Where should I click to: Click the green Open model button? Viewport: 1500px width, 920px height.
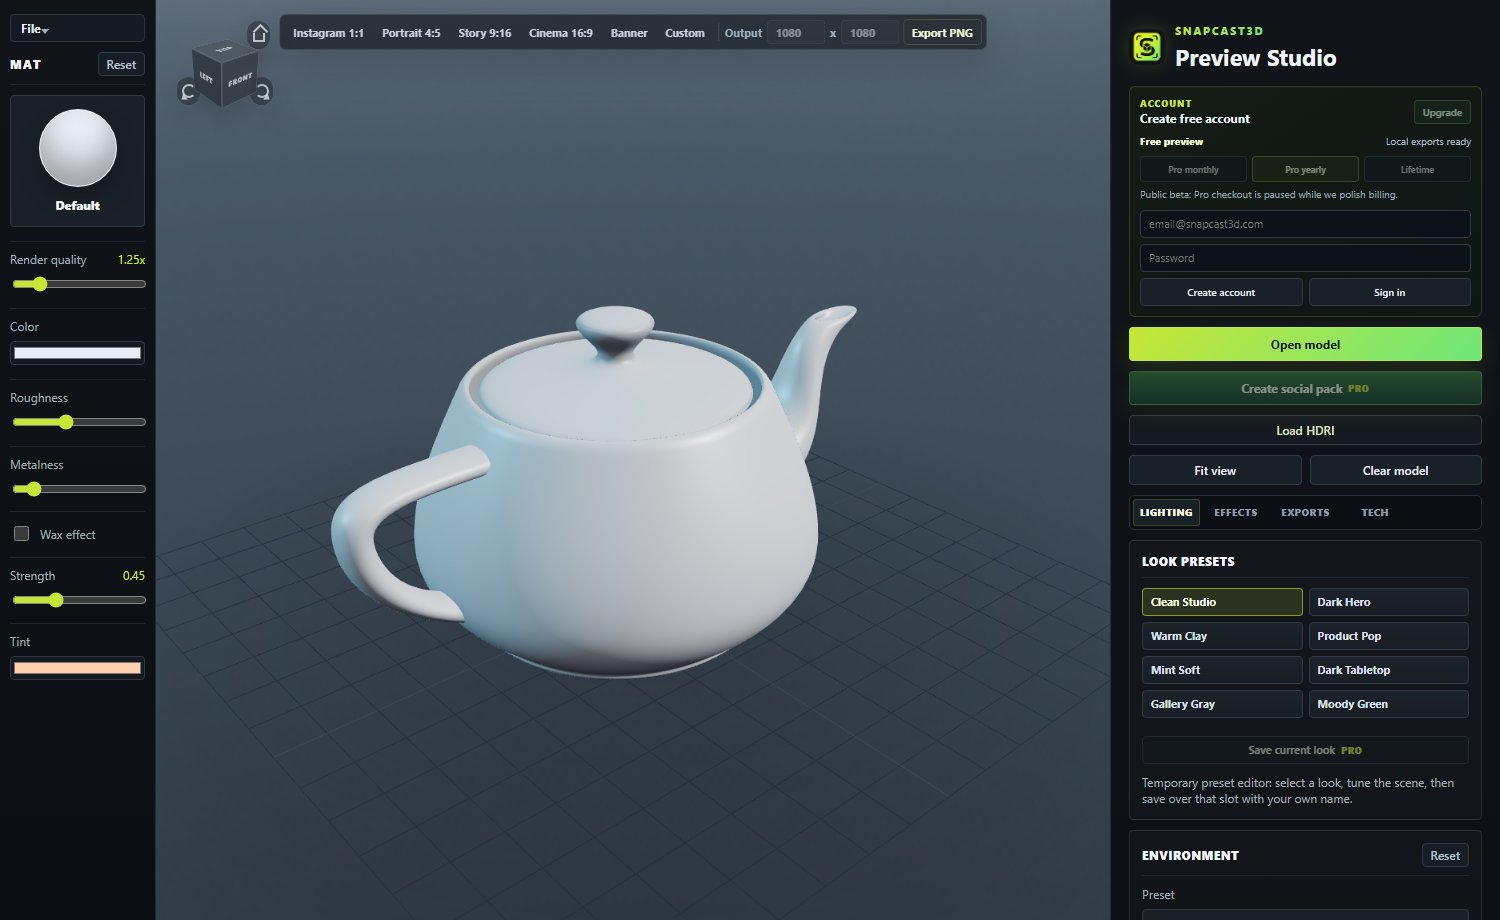[x=1305, y=344]
